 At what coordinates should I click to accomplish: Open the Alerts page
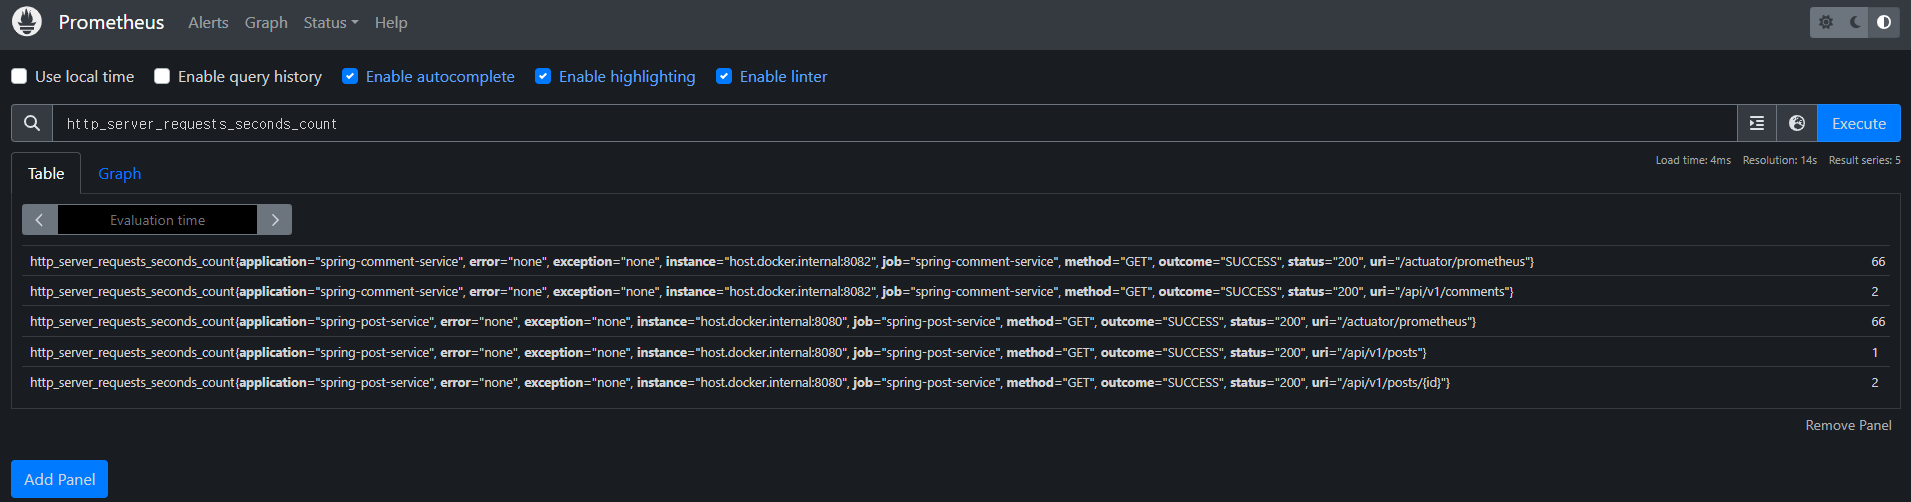tap(208, 22)
